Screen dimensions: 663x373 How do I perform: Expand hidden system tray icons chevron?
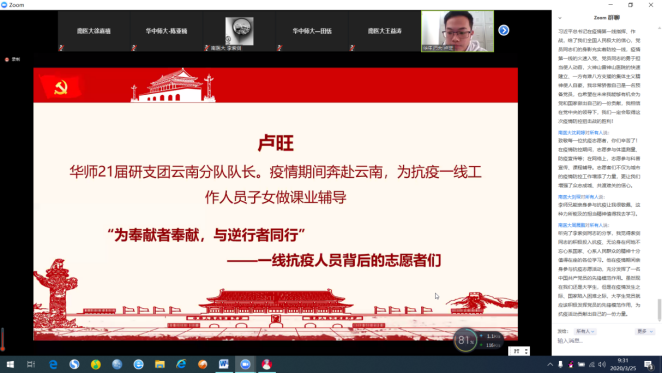tap(550, 365)
